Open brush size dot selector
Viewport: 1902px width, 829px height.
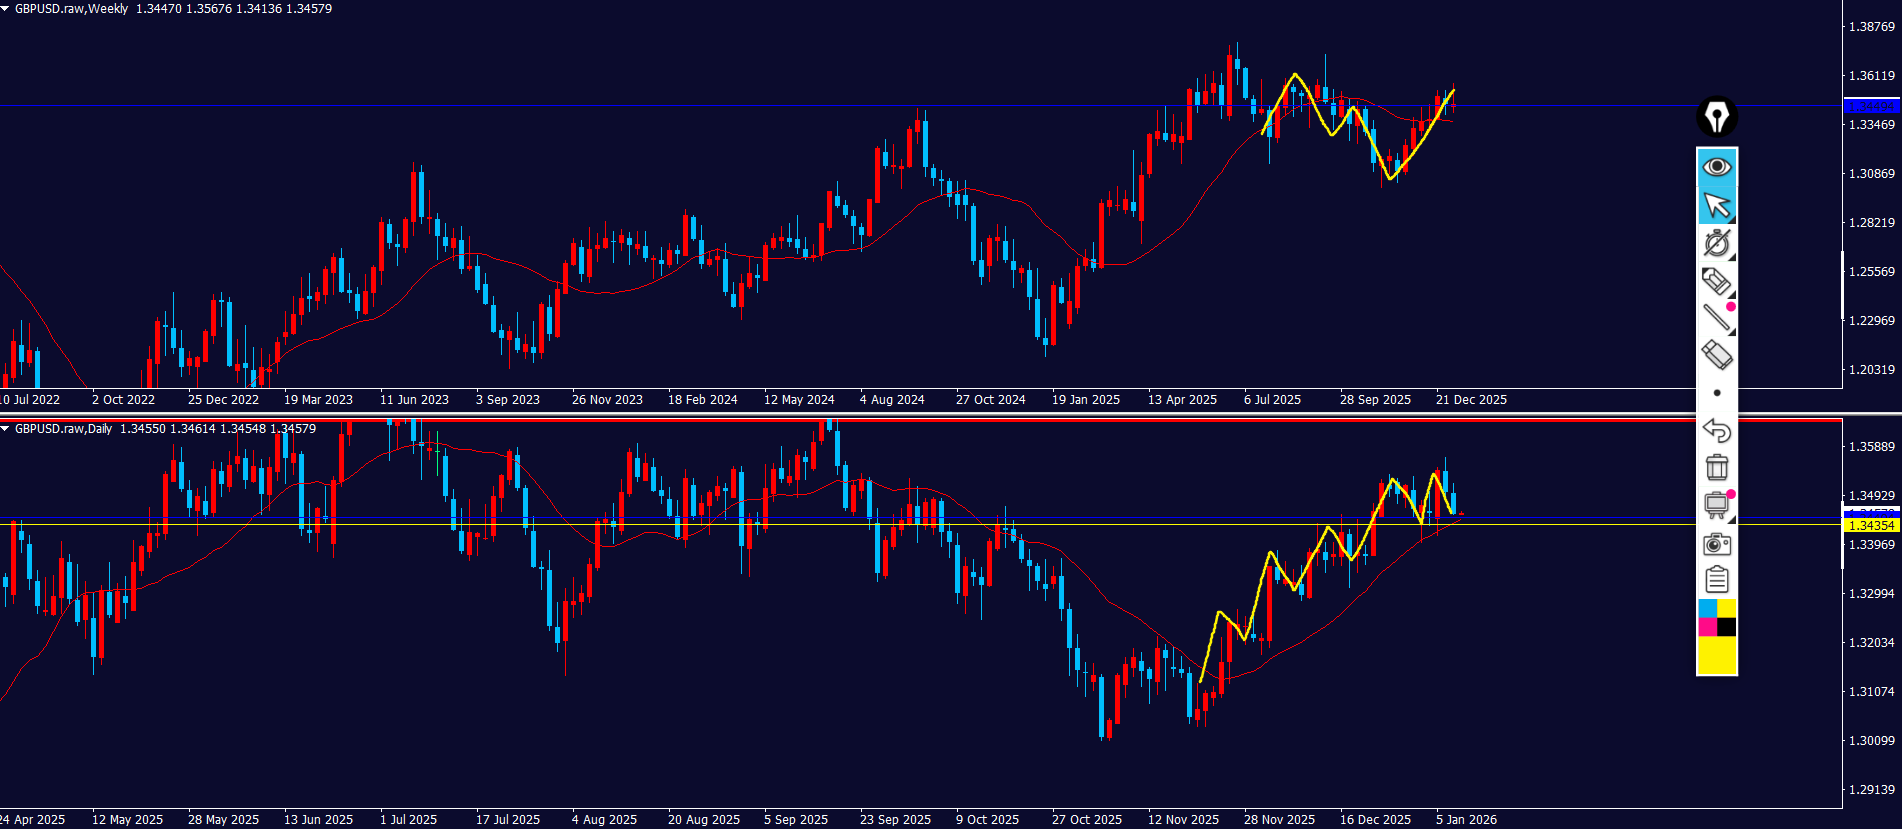click(1716, 393)
